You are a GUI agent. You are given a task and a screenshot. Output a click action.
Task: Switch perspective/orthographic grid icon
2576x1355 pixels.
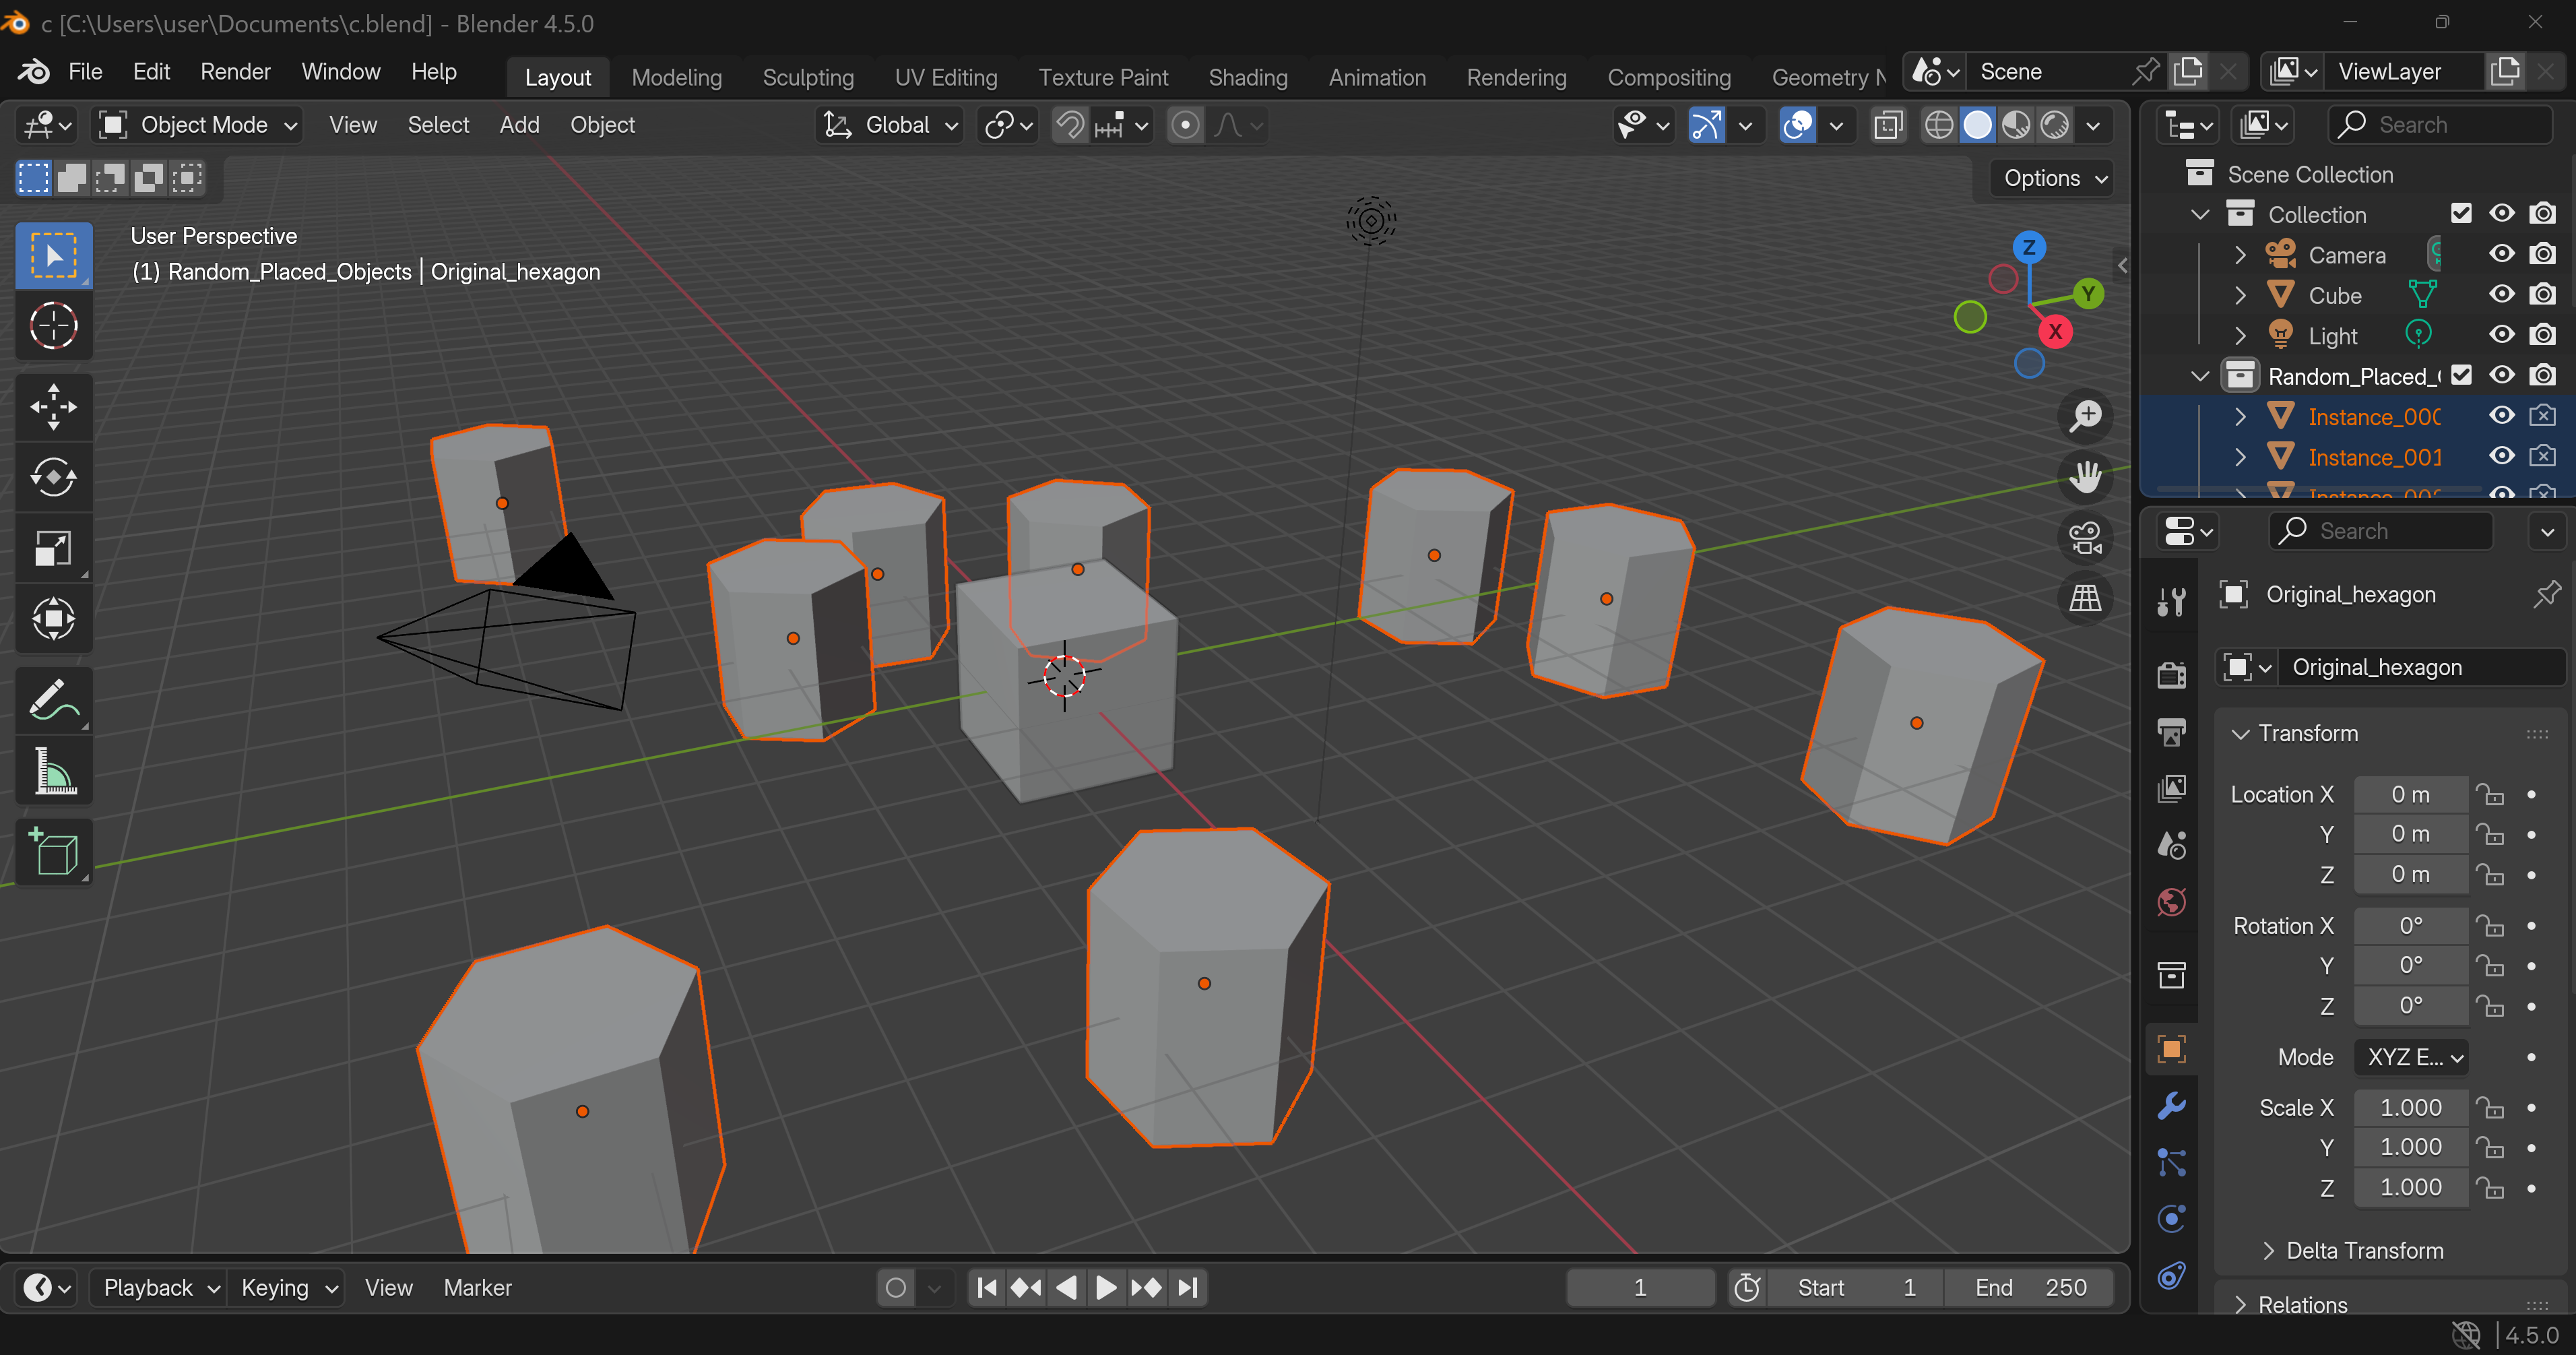click(2085, 598)
